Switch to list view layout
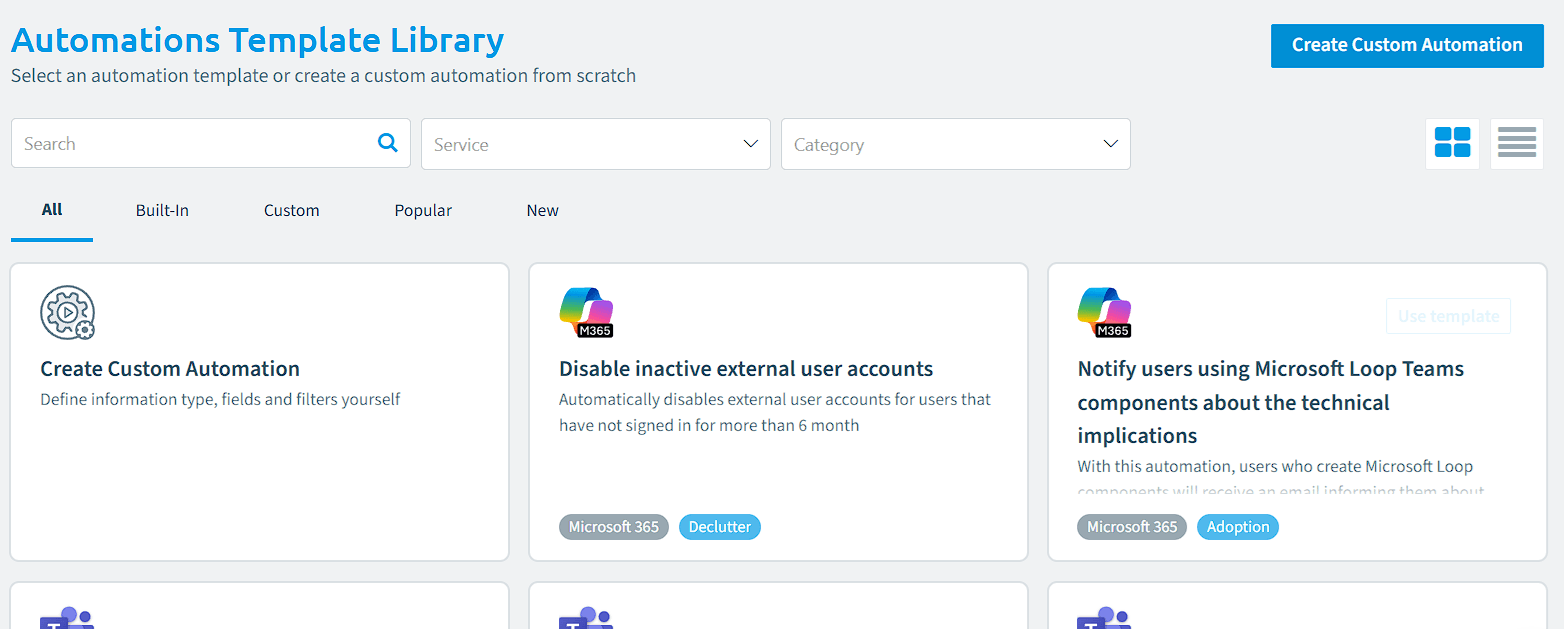 [1517, 143]
